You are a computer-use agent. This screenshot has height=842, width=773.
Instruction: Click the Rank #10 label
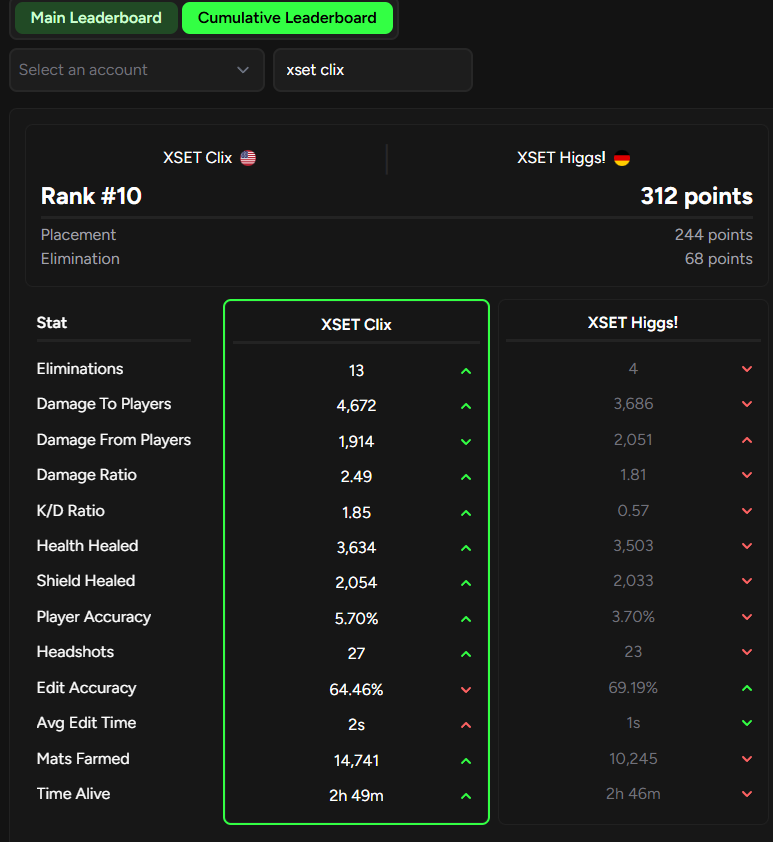point(91,196)
